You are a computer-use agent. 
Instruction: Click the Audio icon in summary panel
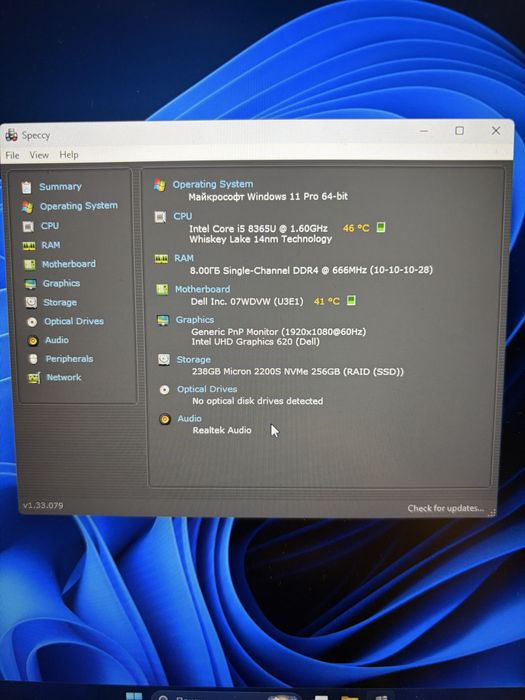click(165, 419)
